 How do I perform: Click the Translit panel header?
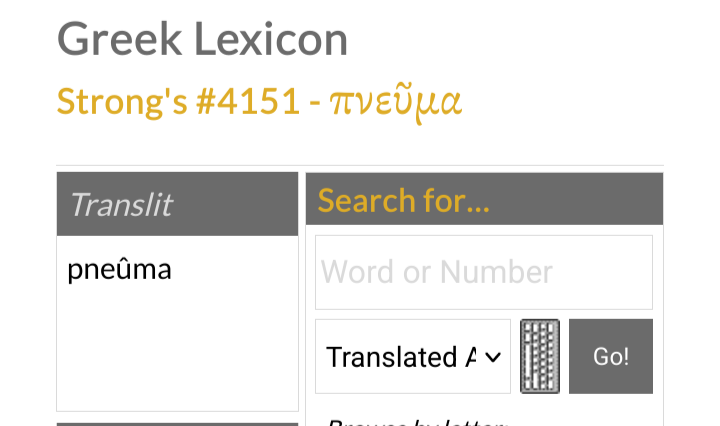(x=177, y=204)
